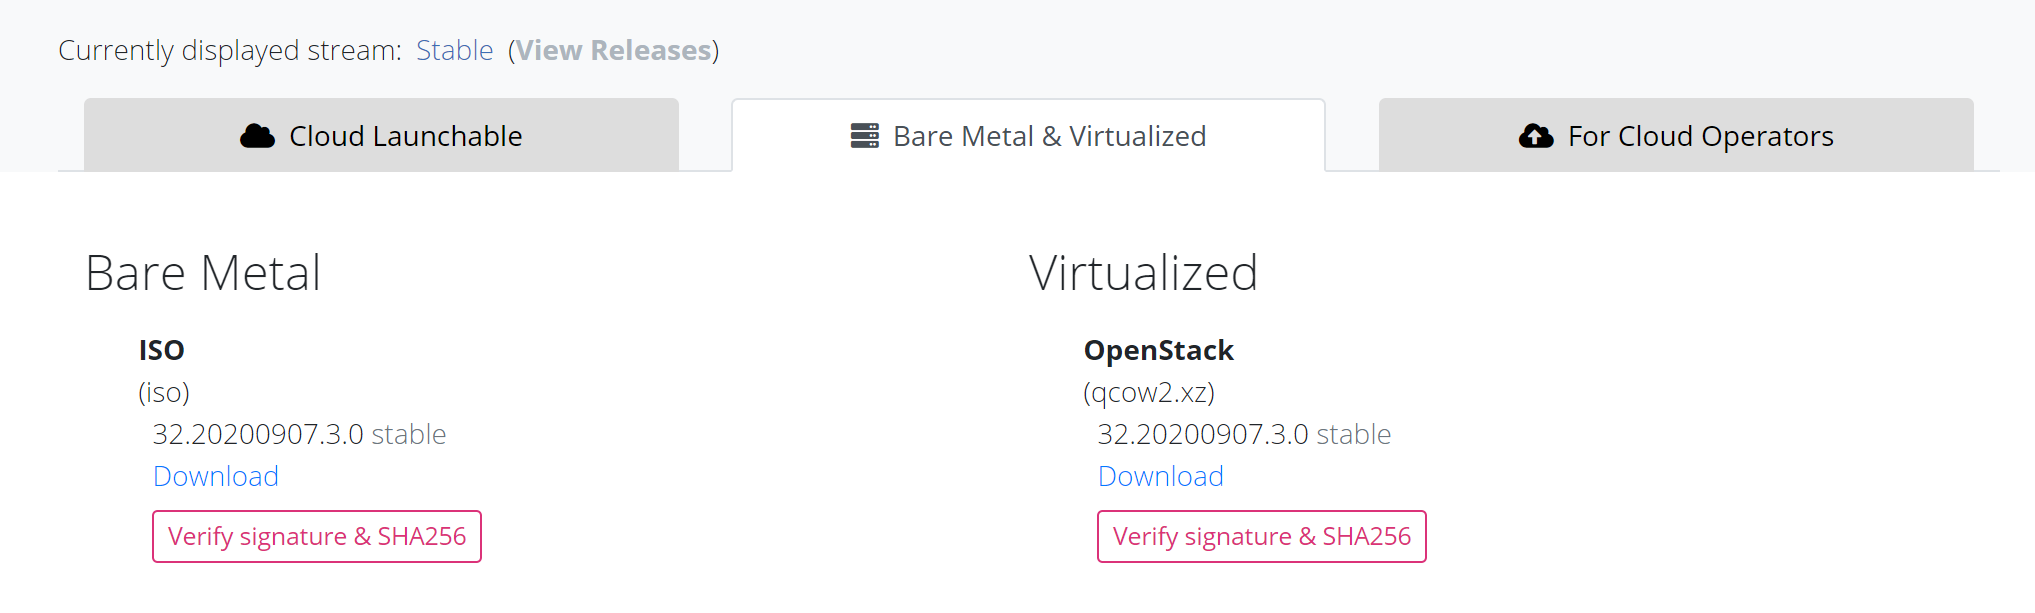2035x613 pixels.
Task: Open the Stable stream link
Action: pos(455,50)
